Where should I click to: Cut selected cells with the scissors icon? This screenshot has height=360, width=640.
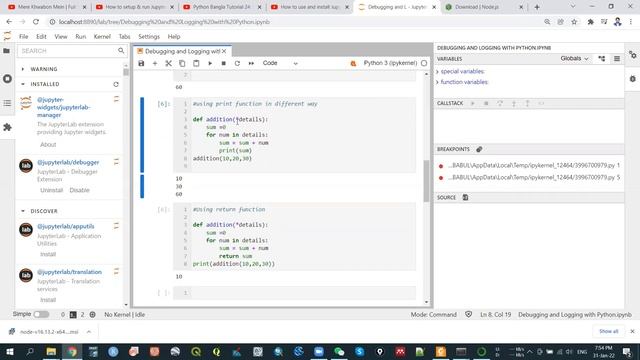[x=168, y=63]
